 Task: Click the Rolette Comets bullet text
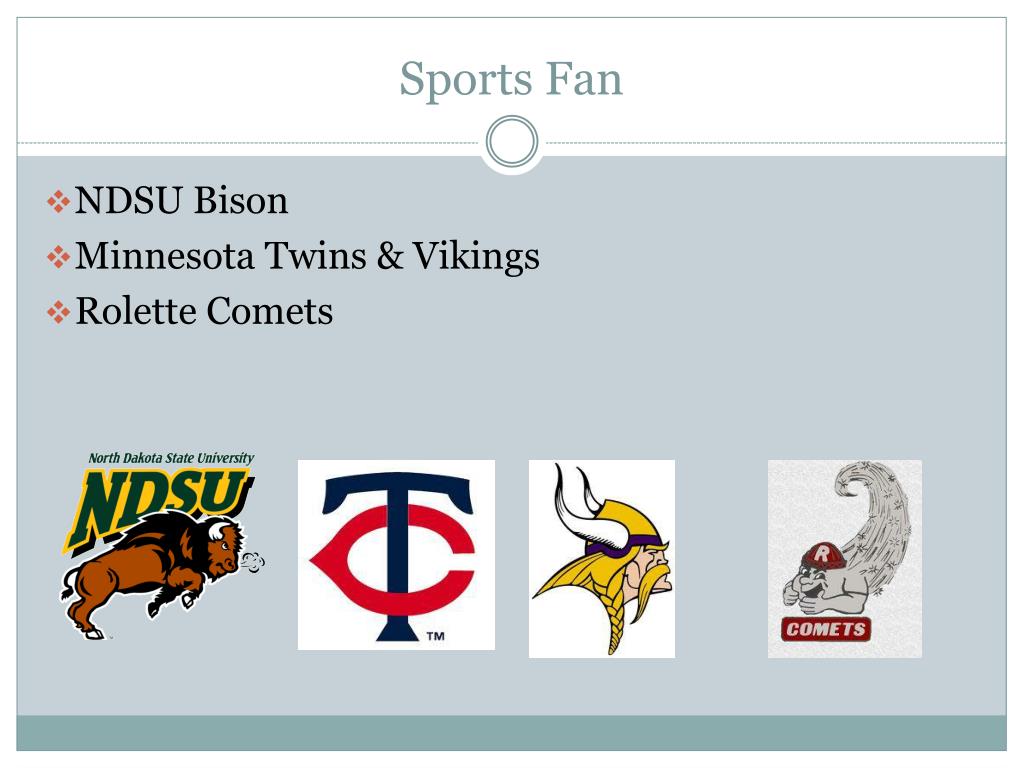204,311
